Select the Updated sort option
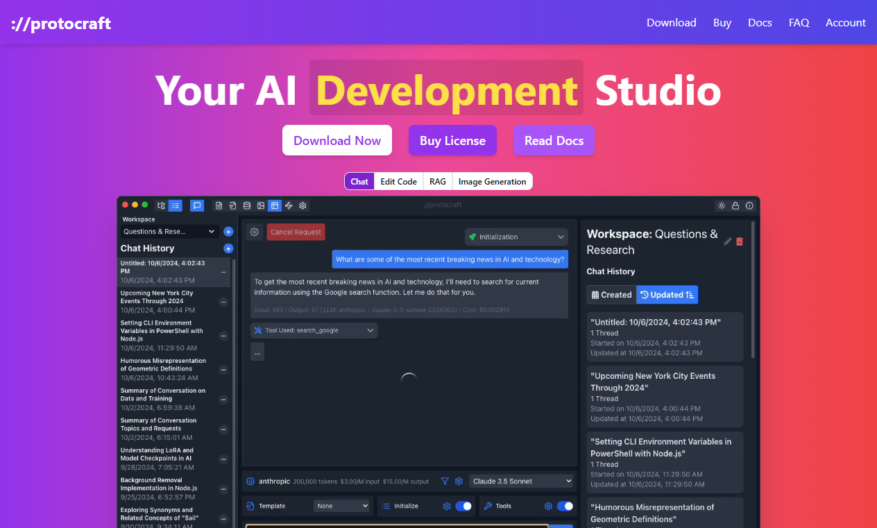 coord(667,295)
